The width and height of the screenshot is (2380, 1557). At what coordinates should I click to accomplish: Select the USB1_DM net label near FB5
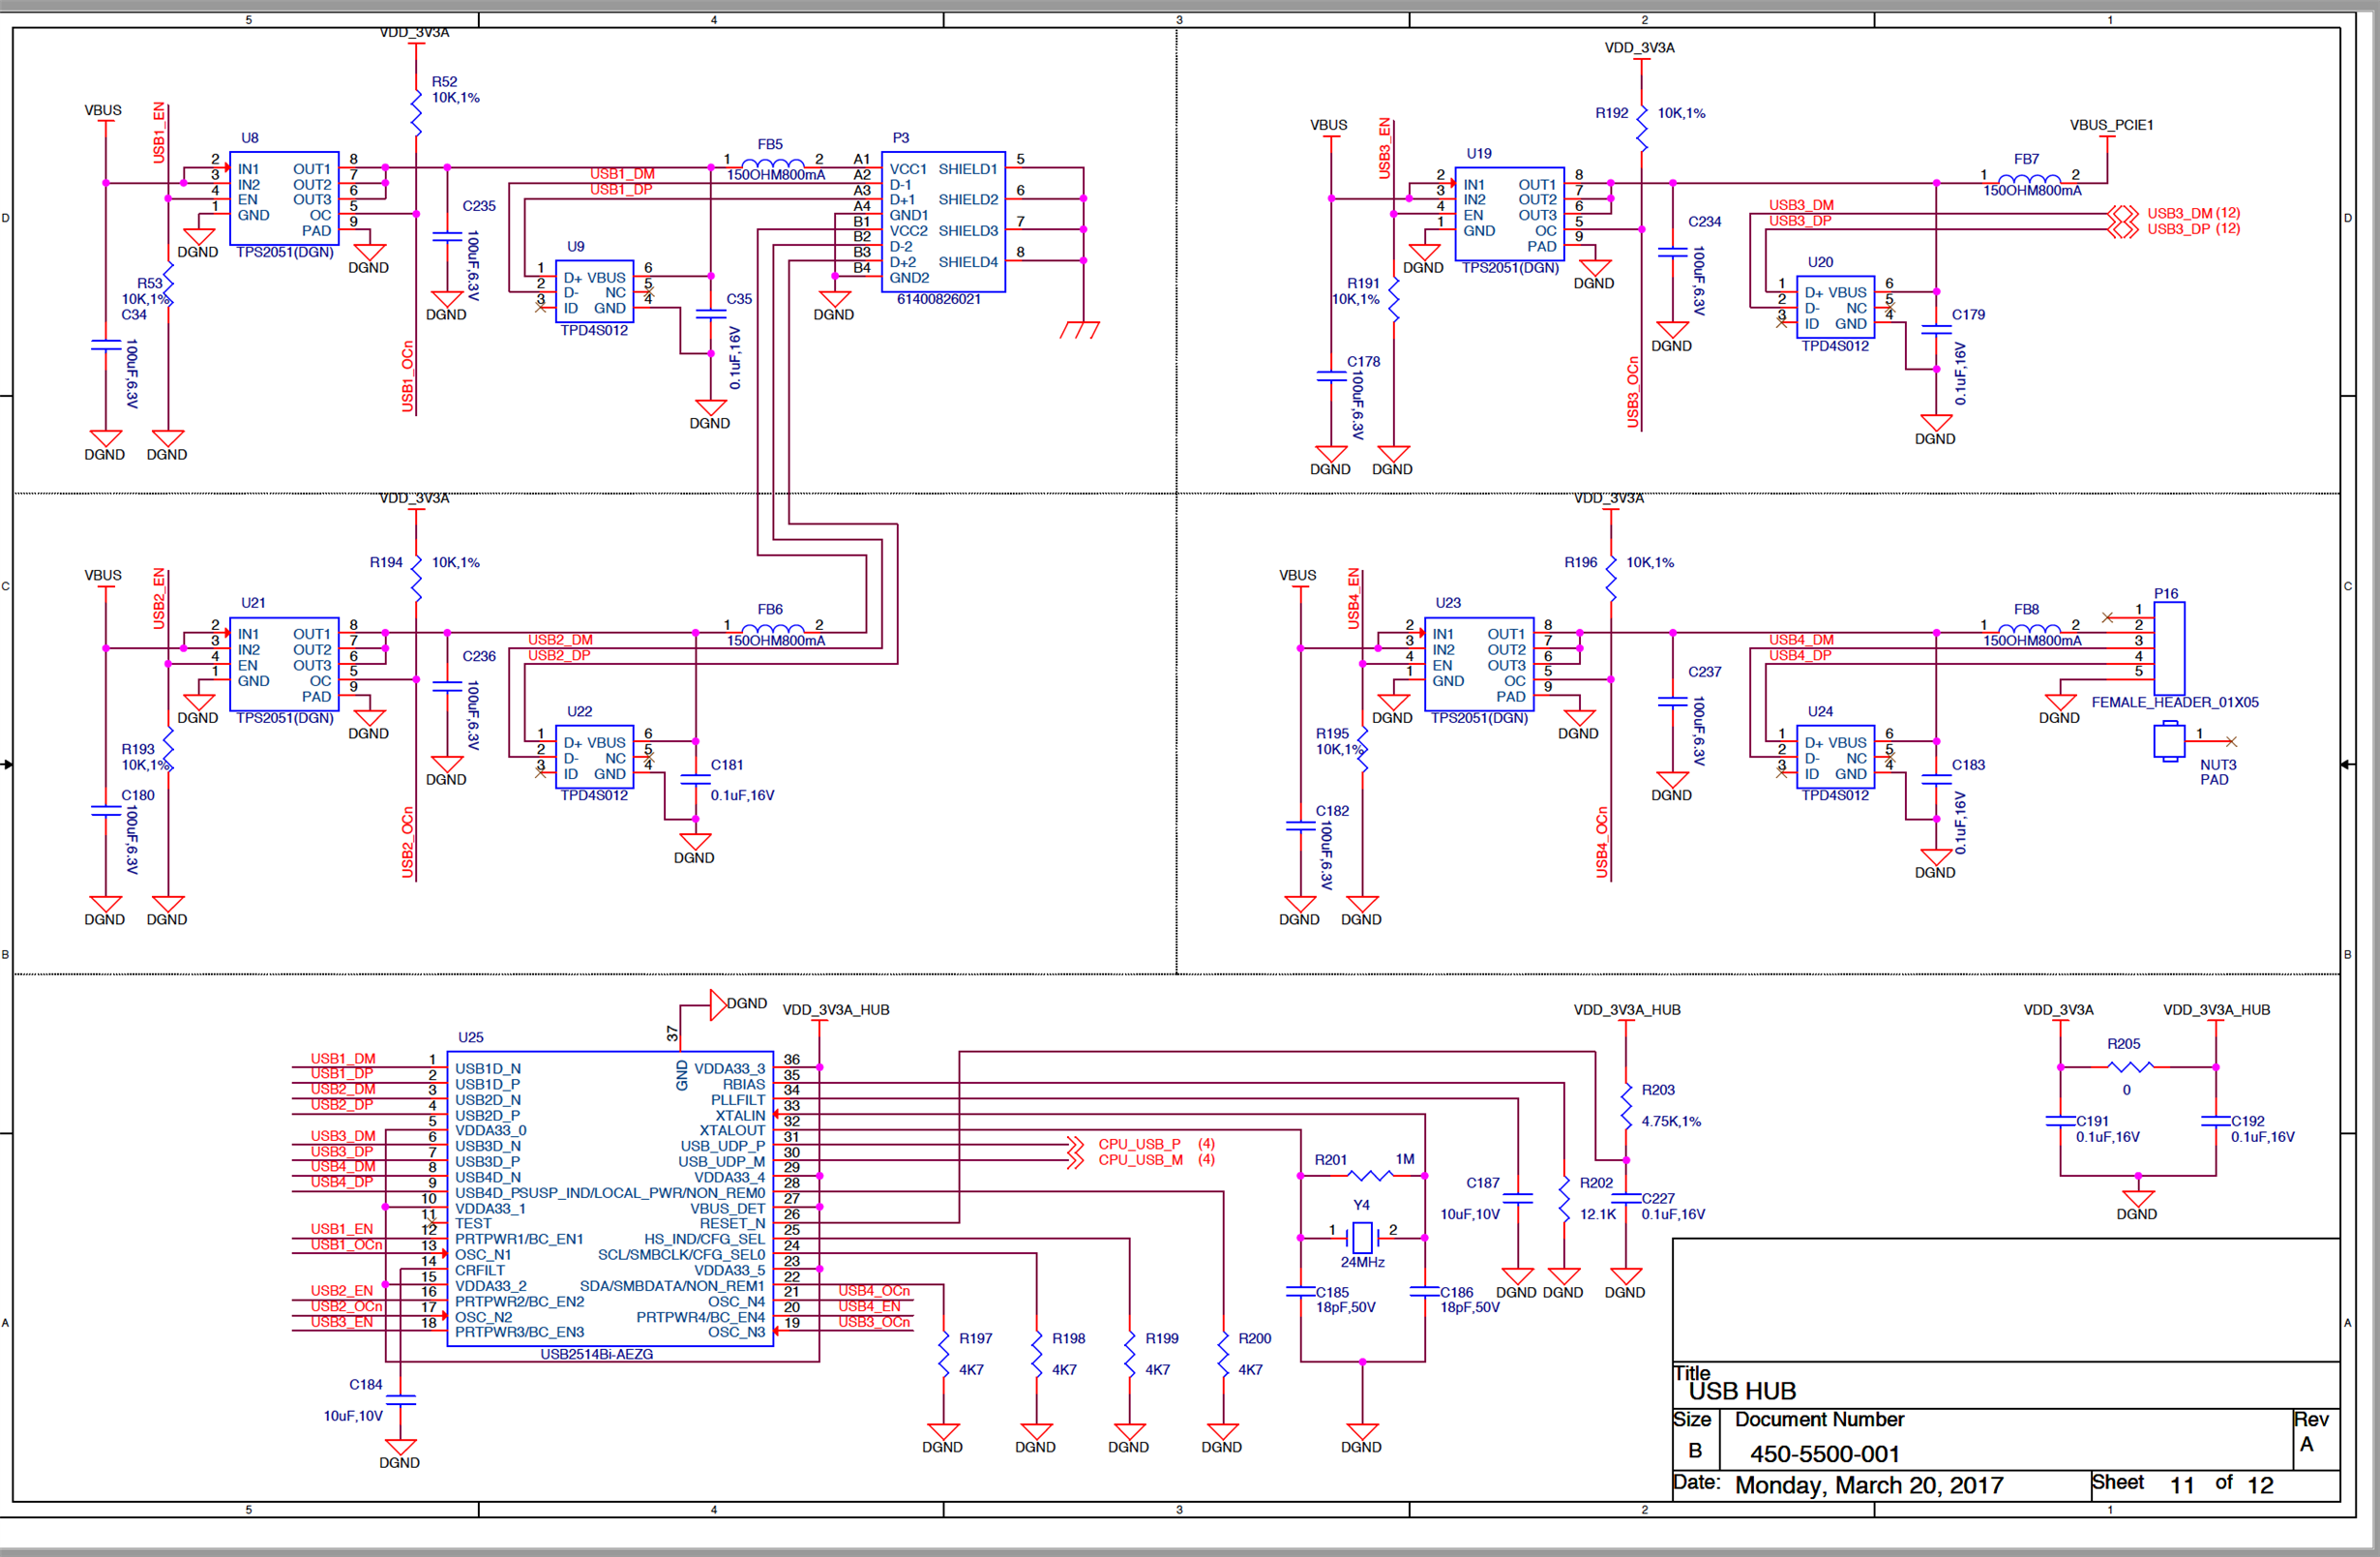pos(622,174)
